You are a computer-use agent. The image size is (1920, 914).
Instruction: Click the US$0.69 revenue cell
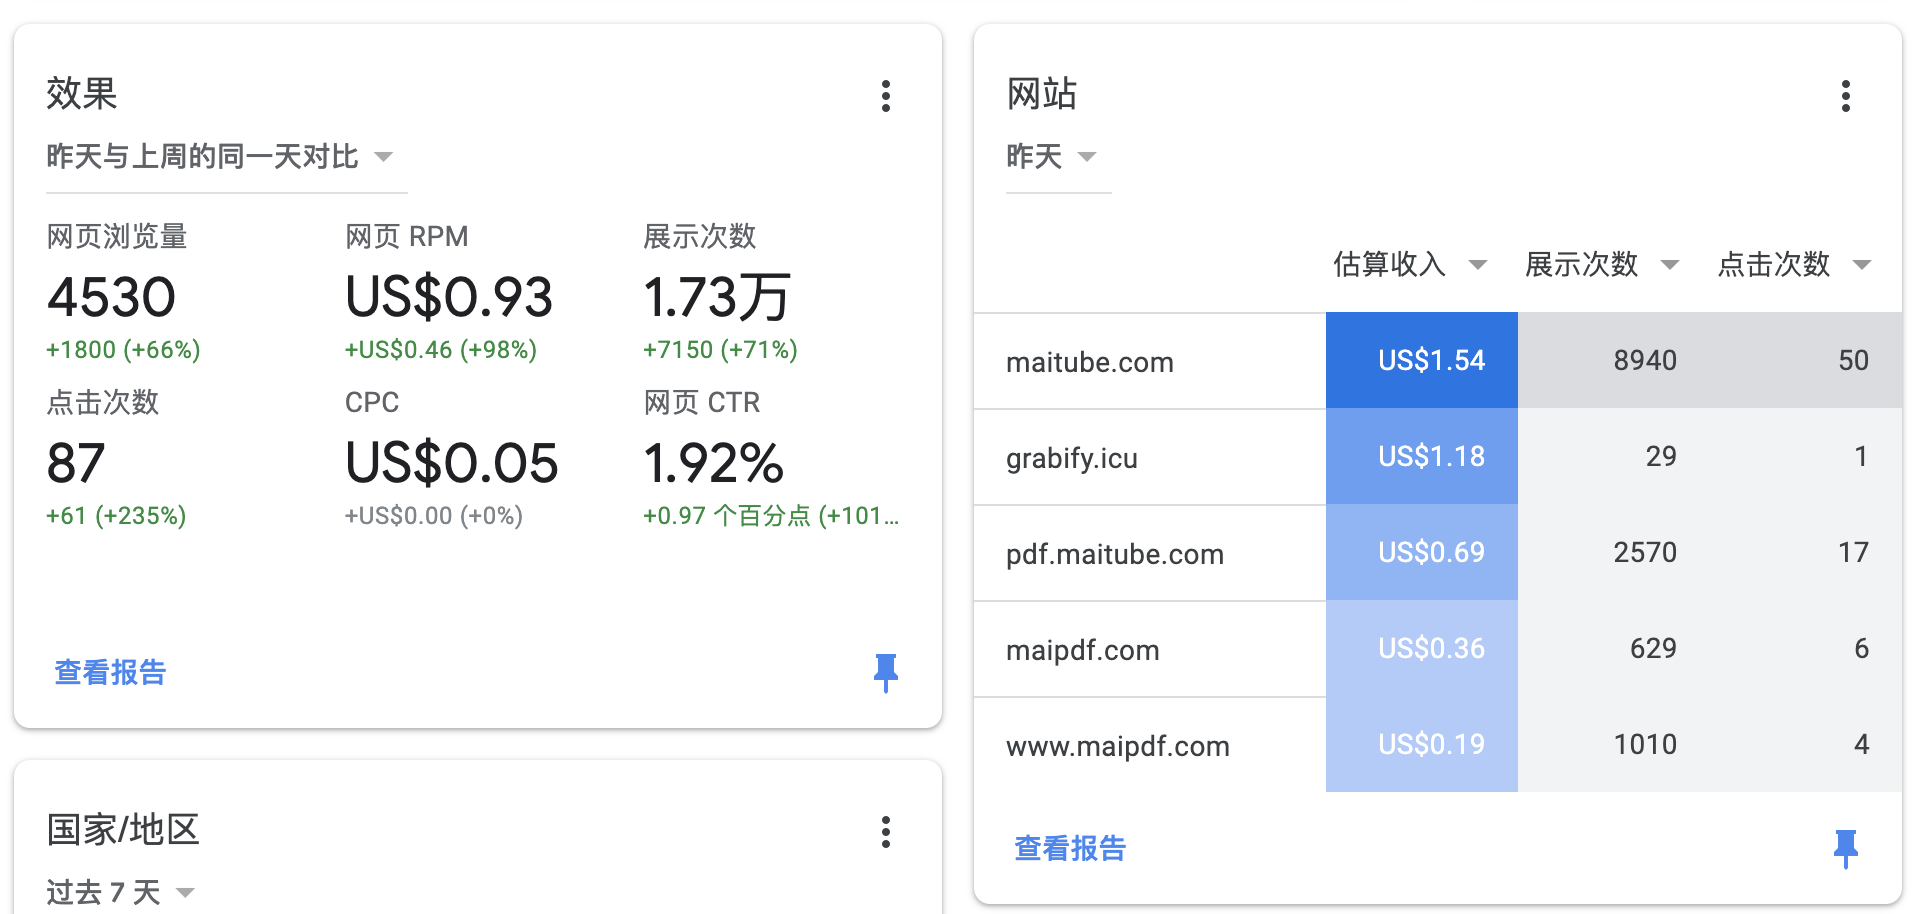(1422, 552)
